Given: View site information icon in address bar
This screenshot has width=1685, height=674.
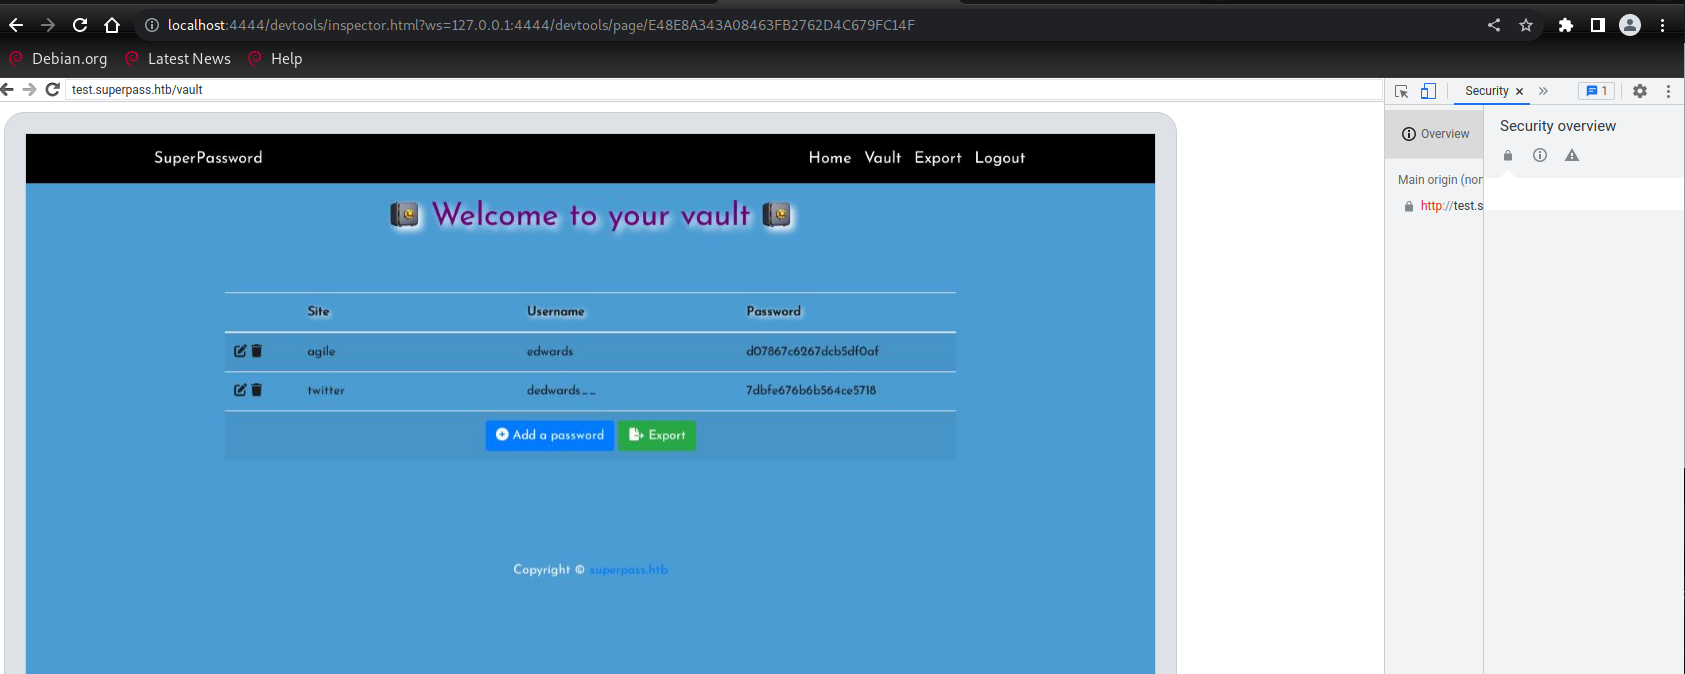Looking at the screenshot, I should tap(152, 25).
